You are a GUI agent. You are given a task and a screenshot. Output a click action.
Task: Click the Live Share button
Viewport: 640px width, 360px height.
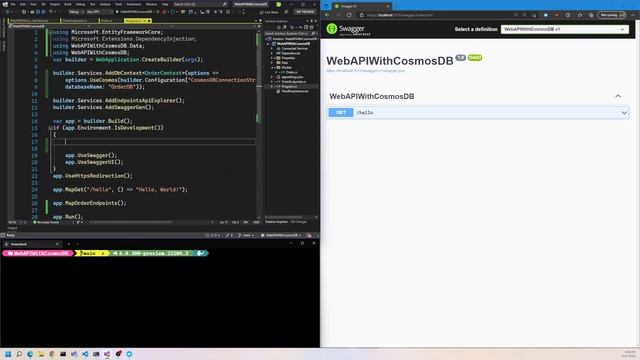coord(269,12)
